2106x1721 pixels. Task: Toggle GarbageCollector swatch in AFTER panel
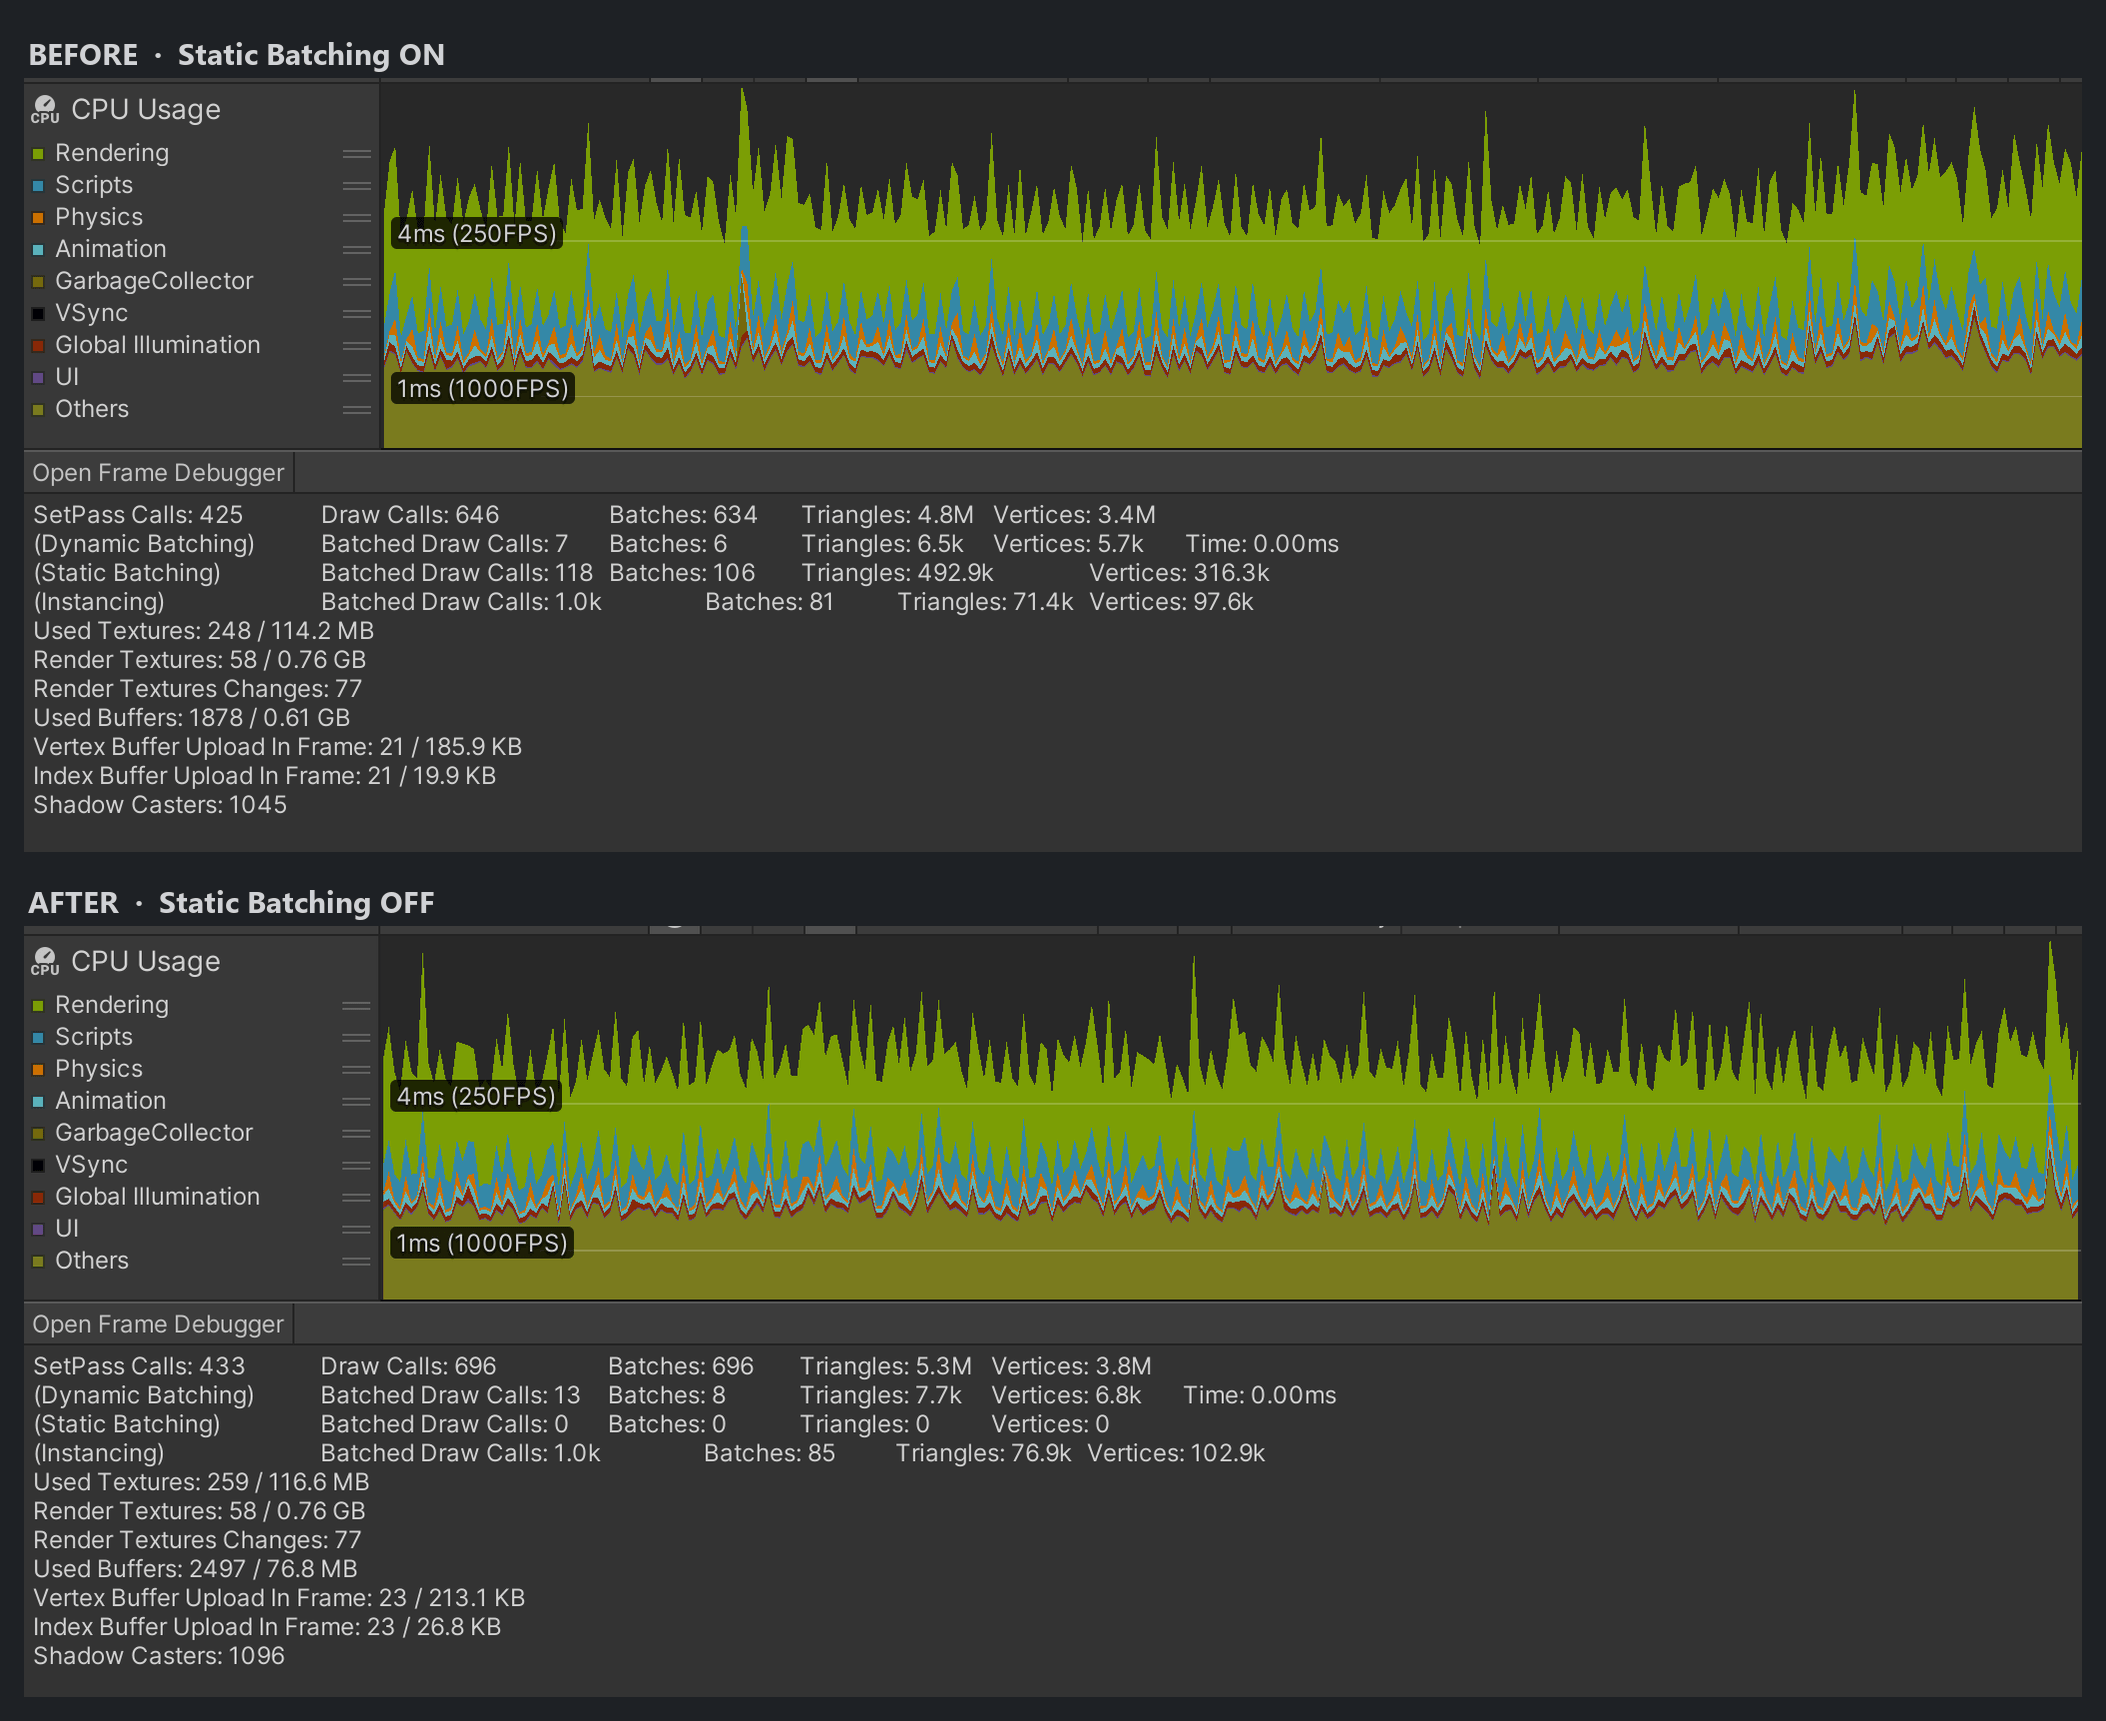click(38, 1134)
